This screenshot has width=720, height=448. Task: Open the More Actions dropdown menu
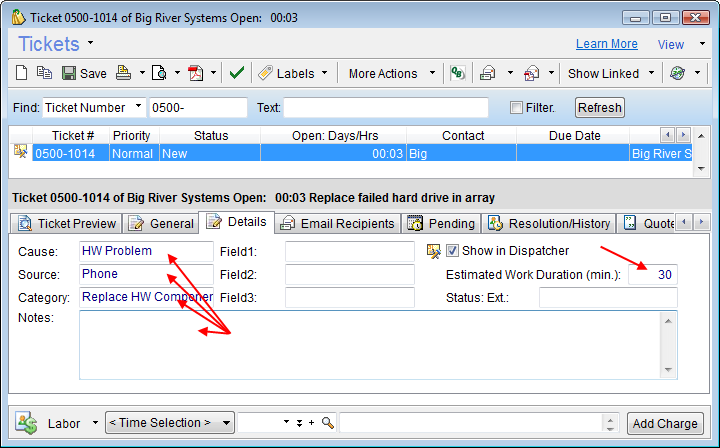(432, 73)
